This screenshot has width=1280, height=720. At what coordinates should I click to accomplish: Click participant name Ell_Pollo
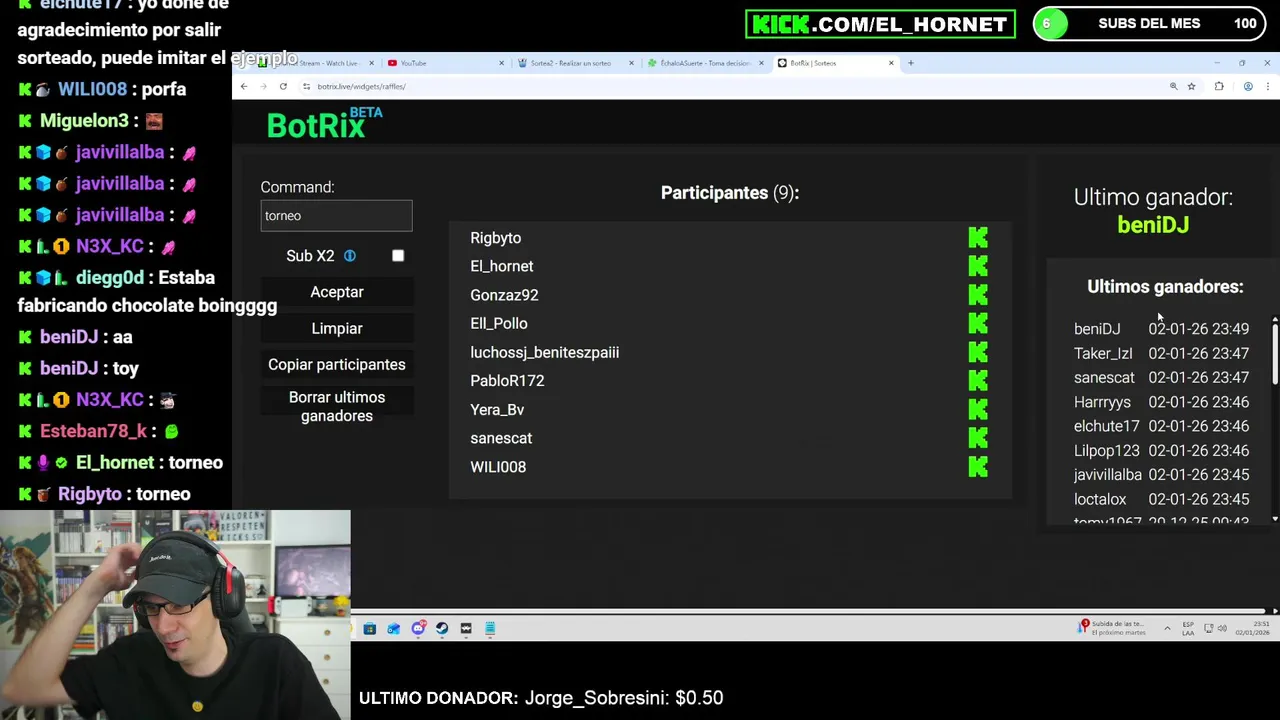[x=499, y=323]
